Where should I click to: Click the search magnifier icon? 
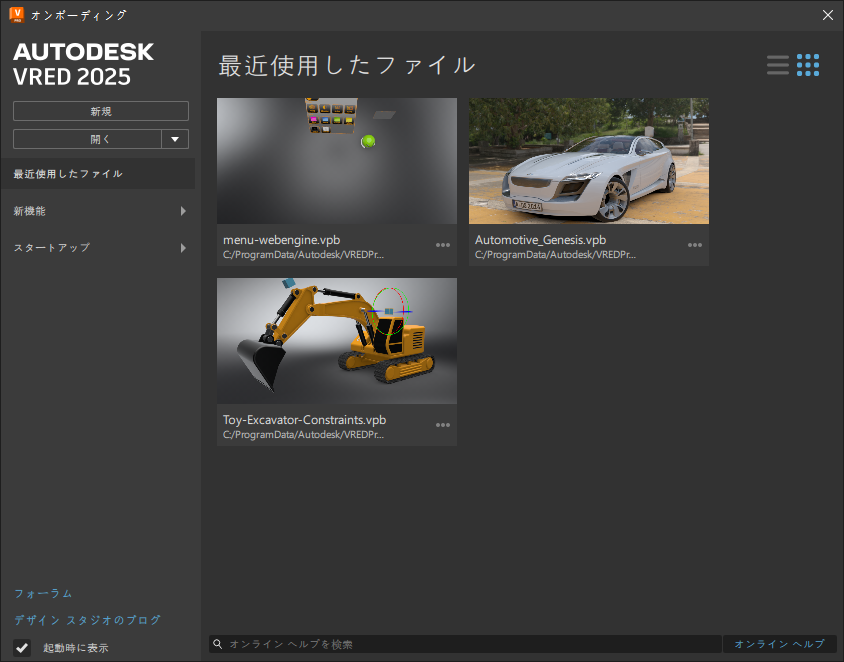(217, 644)
